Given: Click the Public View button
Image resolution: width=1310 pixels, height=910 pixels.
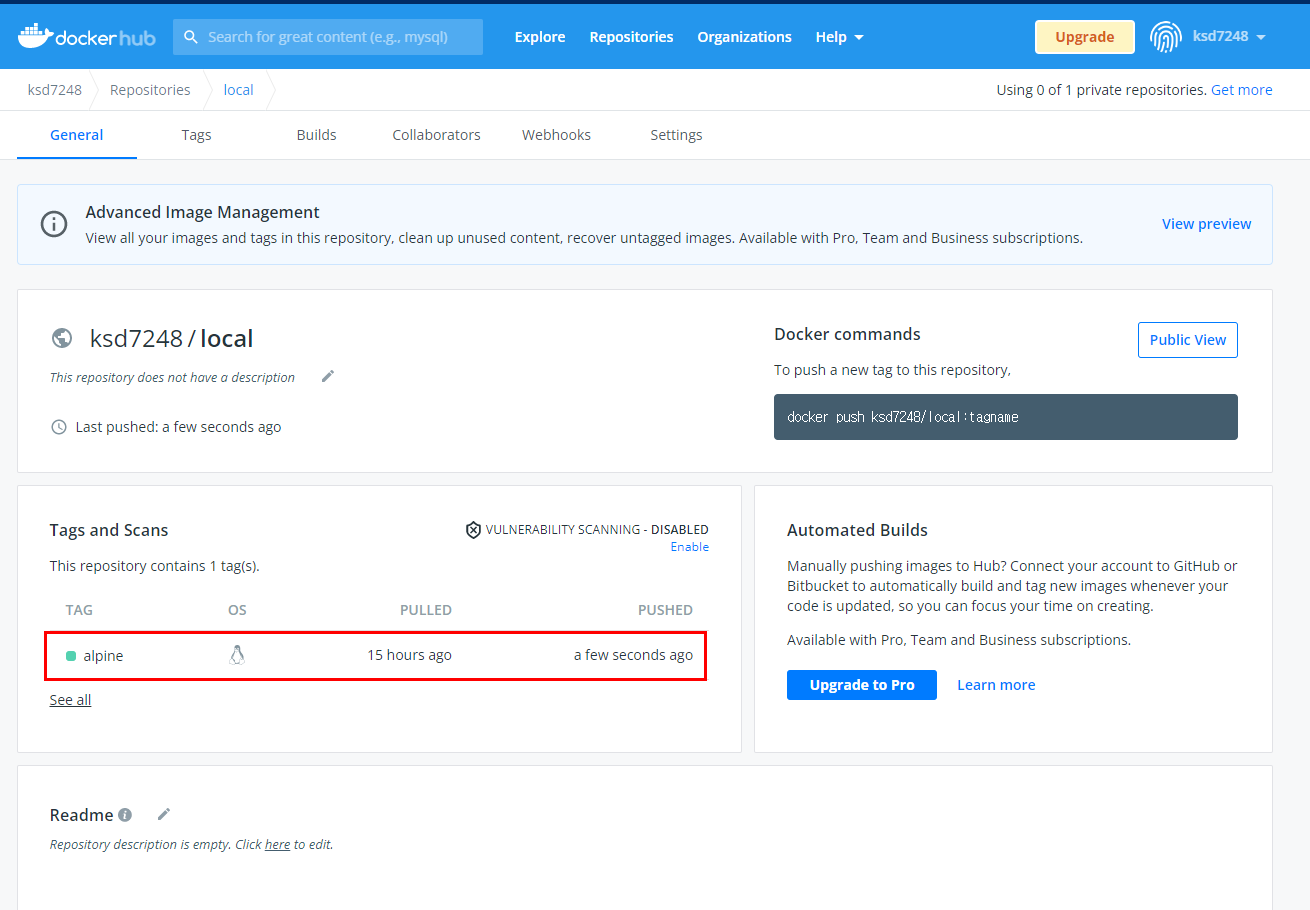Looking at the screenshot, I should pos(1188,340).
